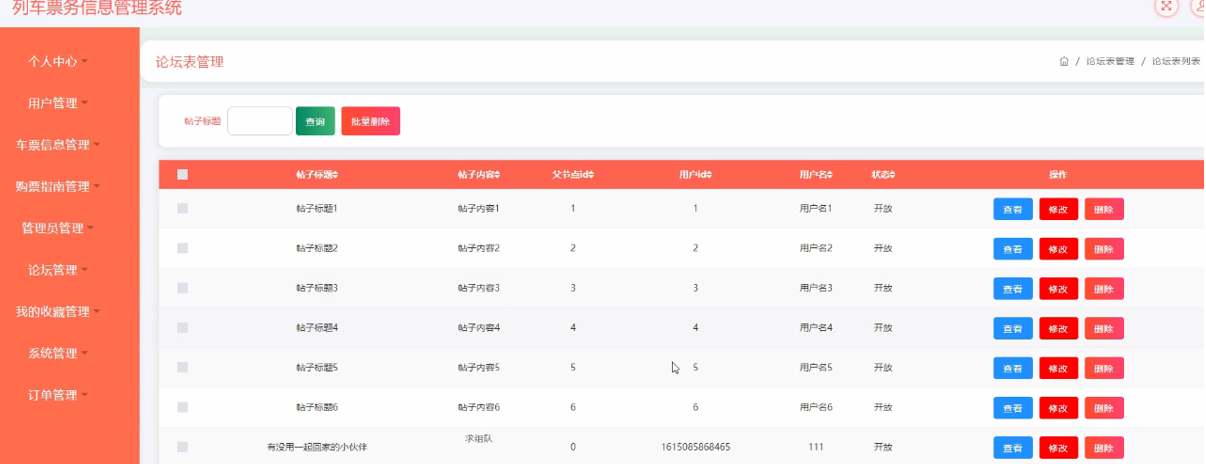Sort the table by 帖子内容 column
Viewport: 1206px width, 464px height.
478,175
